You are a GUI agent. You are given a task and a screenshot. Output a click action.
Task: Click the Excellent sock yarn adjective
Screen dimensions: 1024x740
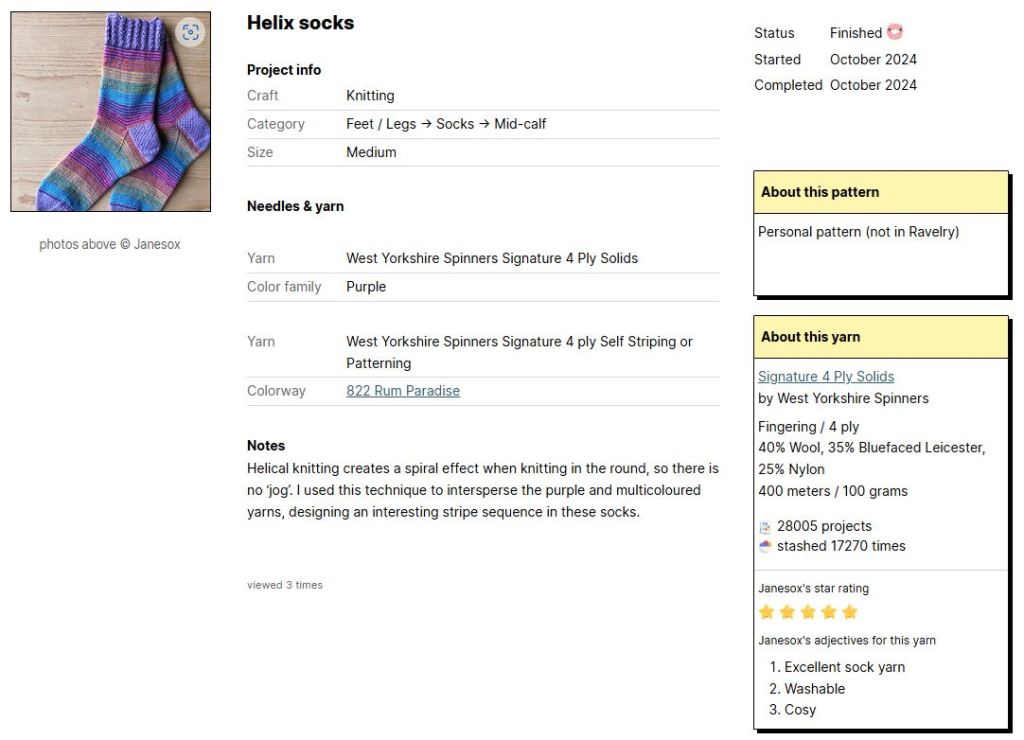point(844,667)
